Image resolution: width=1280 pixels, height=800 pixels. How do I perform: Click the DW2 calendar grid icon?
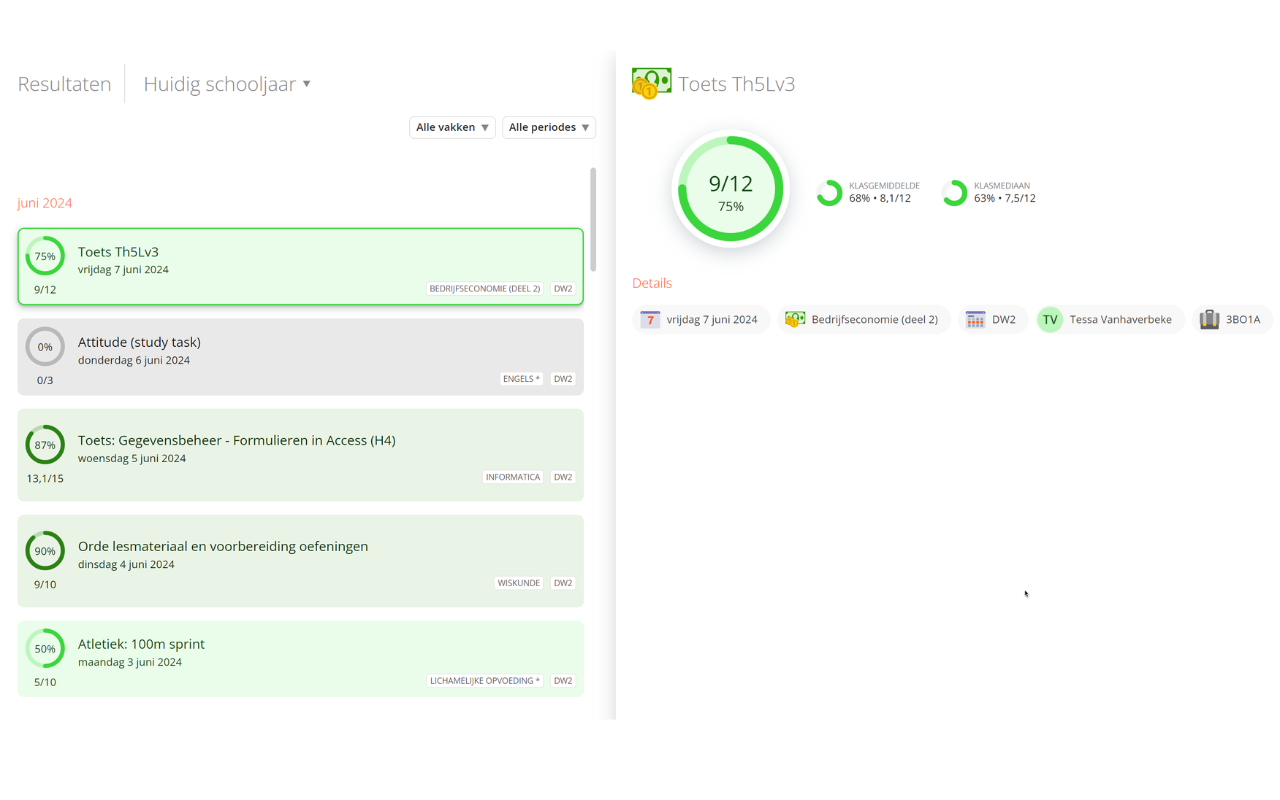coord(974,319)
